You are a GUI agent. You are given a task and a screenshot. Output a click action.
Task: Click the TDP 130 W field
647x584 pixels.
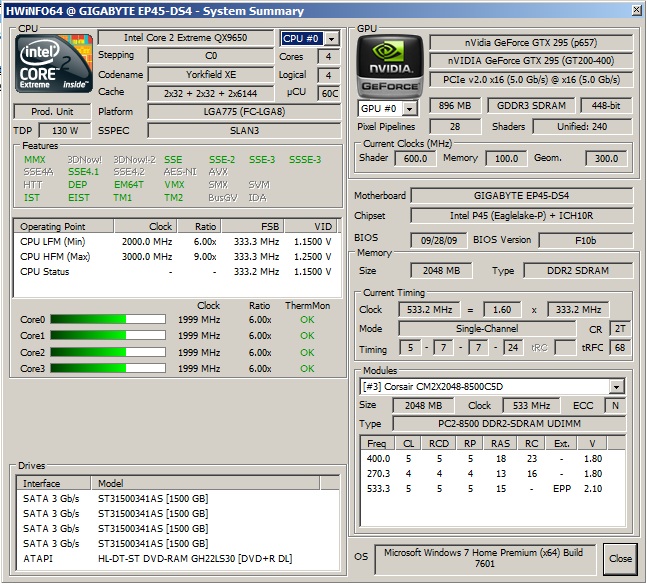point(65,131)
